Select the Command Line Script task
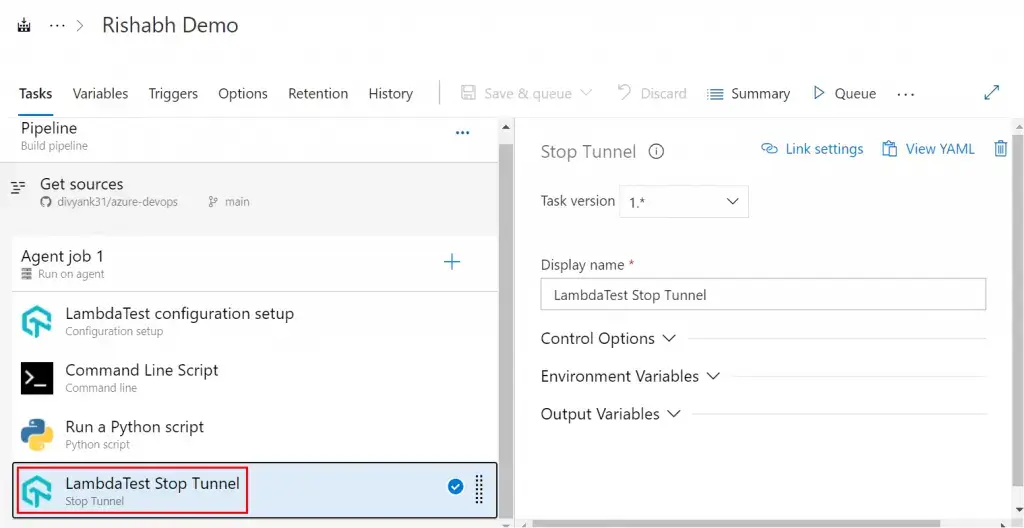Screen dimensions: 1024x528 (255, 378)
